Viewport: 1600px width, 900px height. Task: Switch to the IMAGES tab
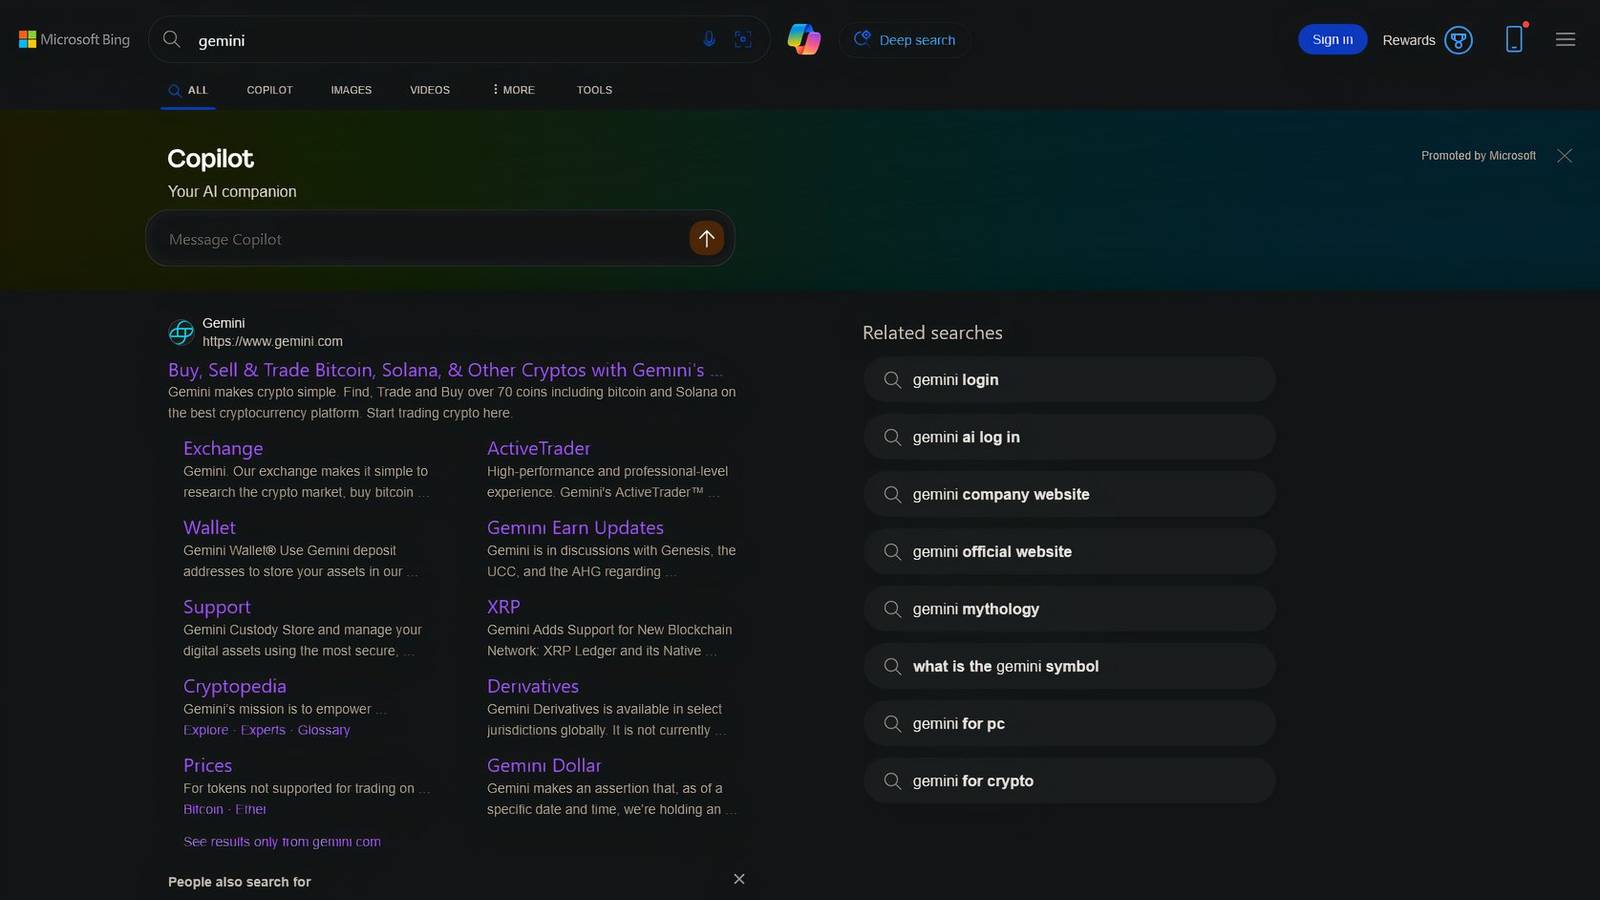[x=351, y=90]
